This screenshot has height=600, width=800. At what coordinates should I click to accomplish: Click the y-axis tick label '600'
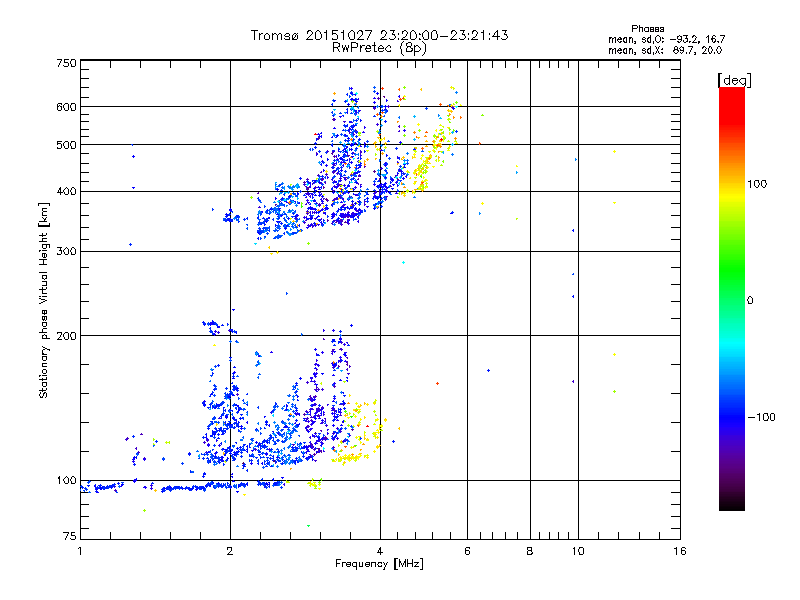pos(66,107)
